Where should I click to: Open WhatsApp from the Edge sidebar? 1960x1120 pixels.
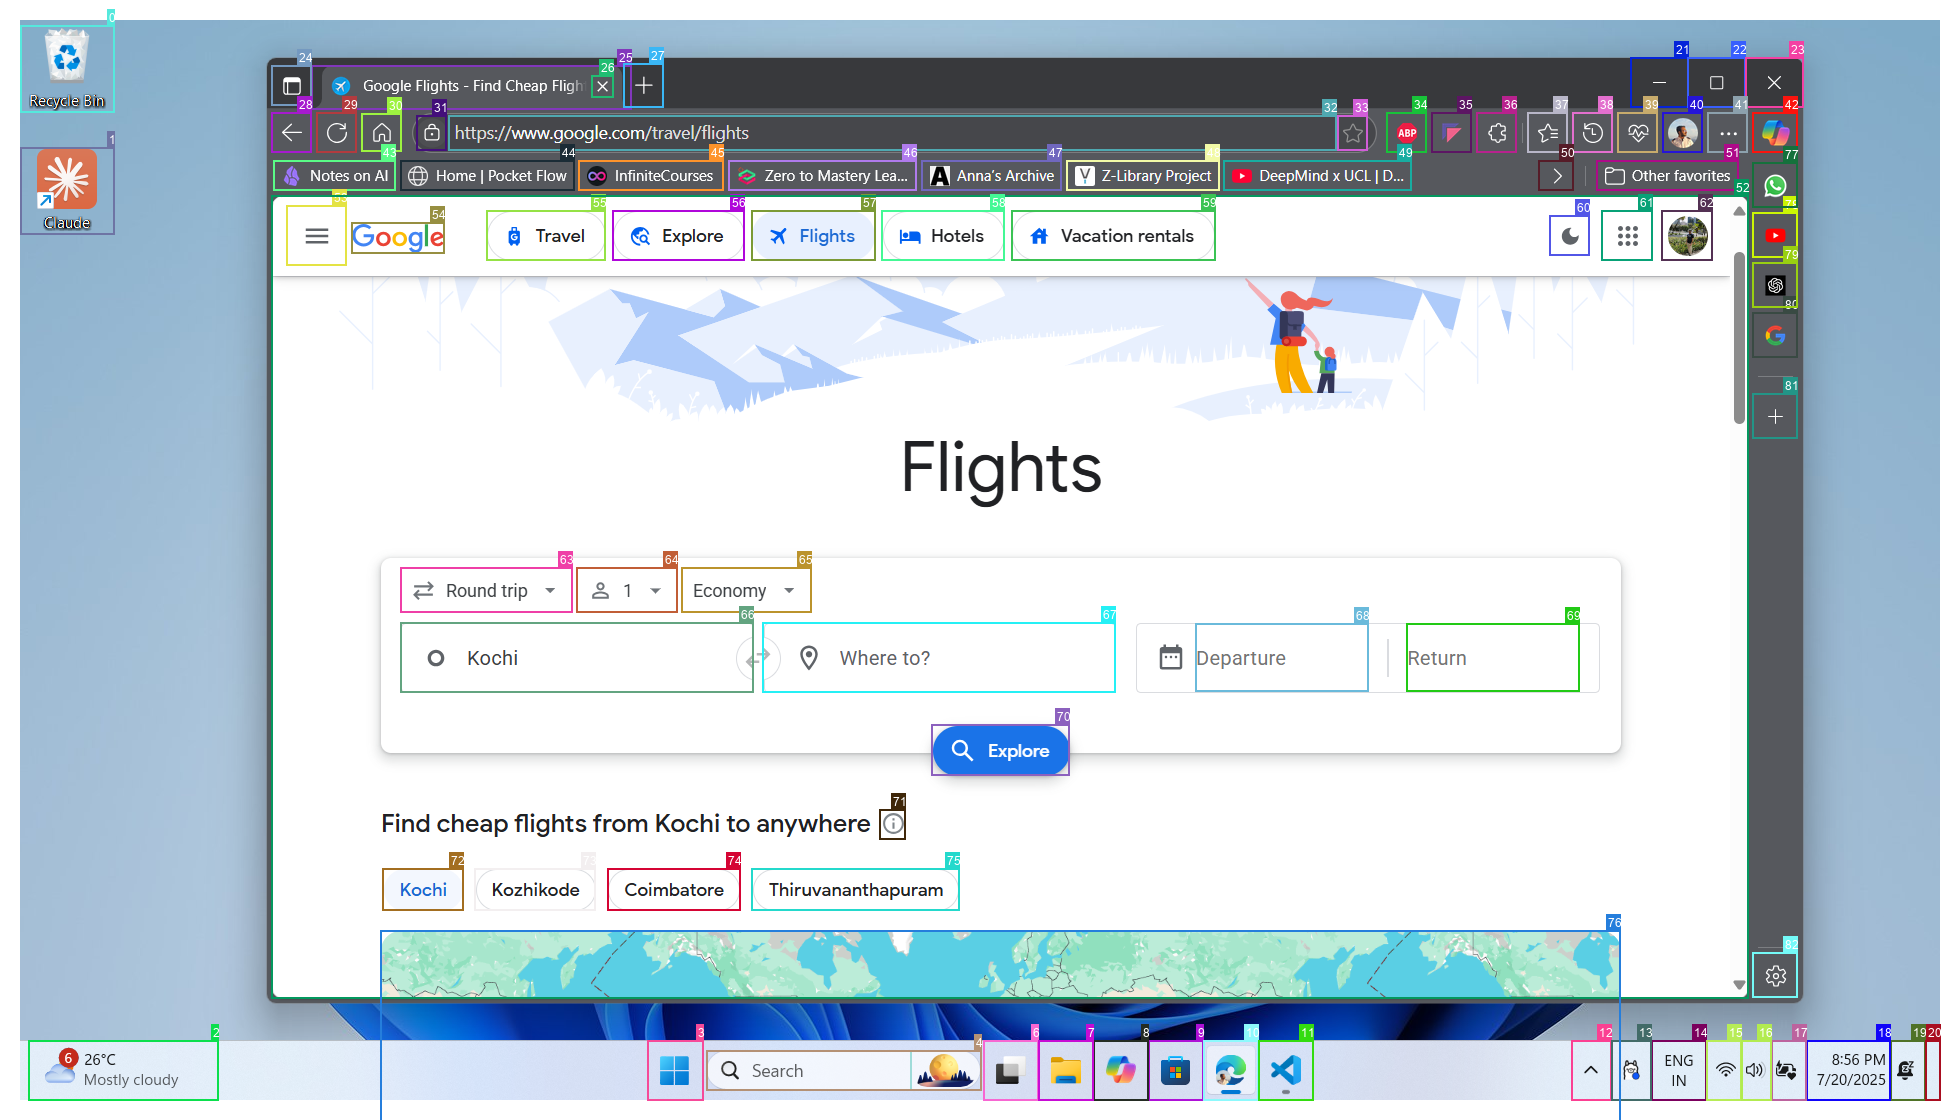(1775, 185)
